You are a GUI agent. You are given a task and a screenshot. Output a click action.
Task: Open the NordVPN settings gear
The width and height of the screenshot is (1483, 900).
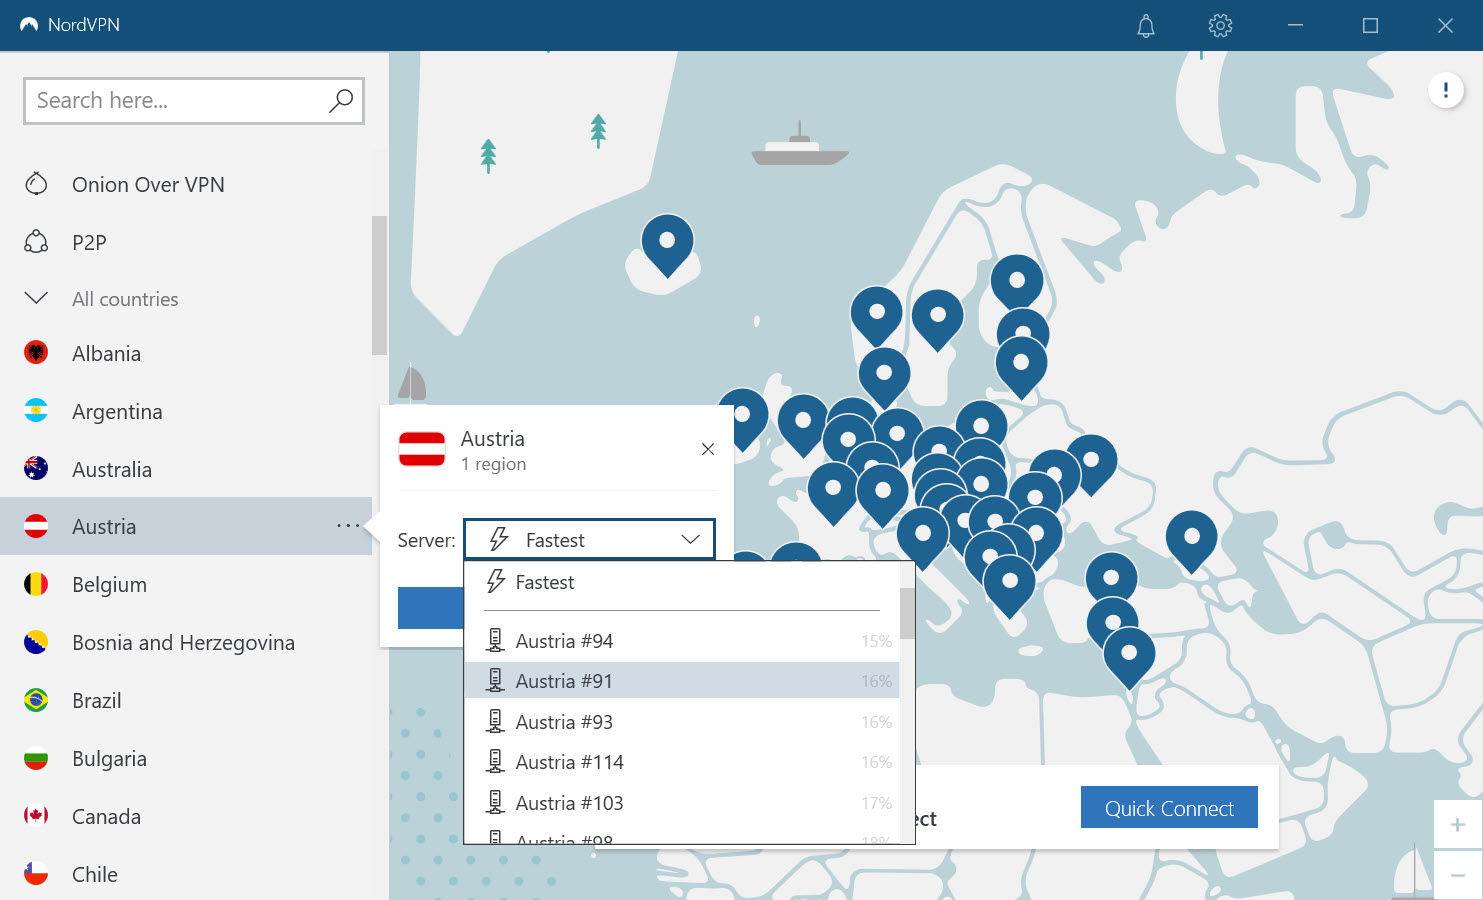pos(1220,26)
